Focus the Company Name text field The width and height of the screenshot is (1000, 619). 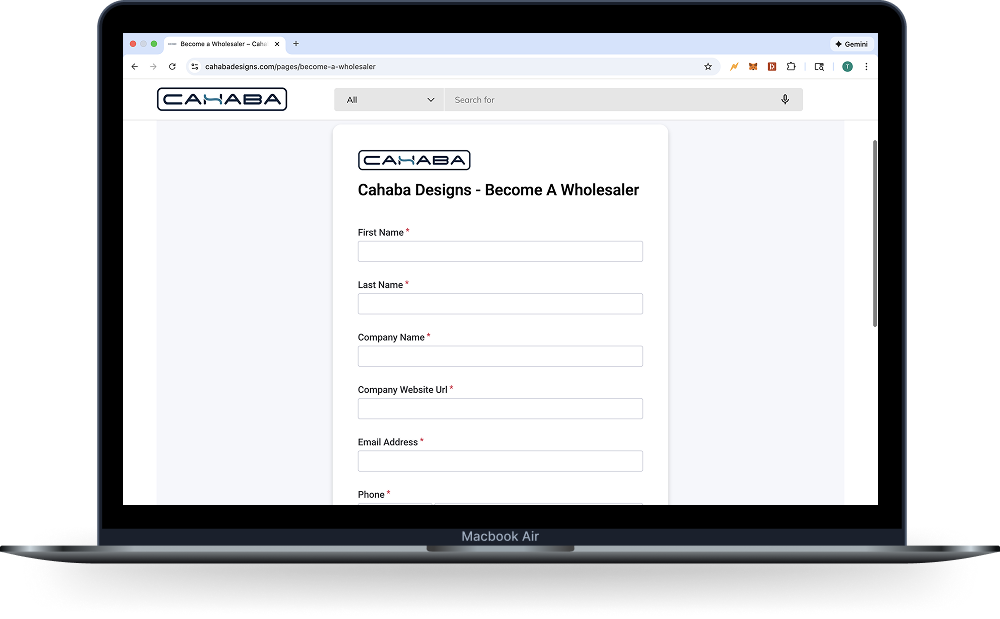(x=500, y=357)
